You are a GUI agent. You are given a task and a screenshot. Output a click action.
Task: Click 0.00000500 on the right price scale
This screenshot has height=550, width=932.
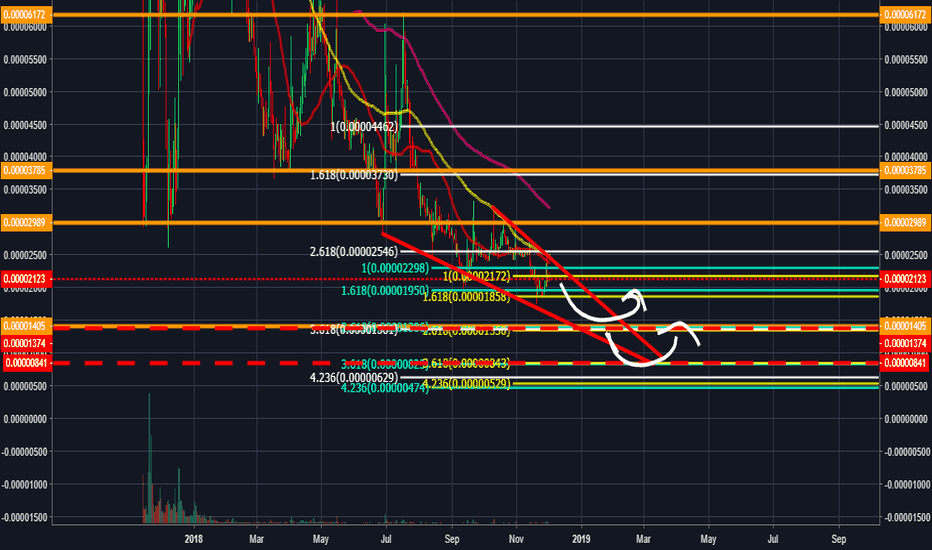pos(905,386)
